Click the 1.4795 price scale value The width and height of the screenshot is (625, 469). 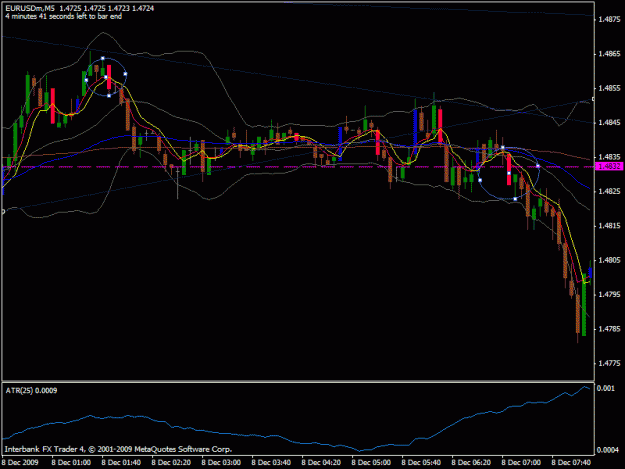tap(609, 294)
